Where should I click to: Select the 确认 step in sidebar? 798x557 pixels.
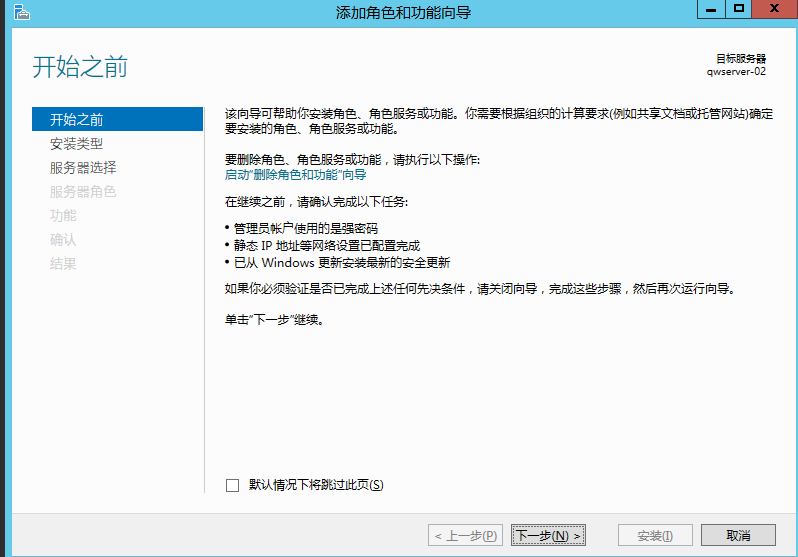(x=63, y=239)
